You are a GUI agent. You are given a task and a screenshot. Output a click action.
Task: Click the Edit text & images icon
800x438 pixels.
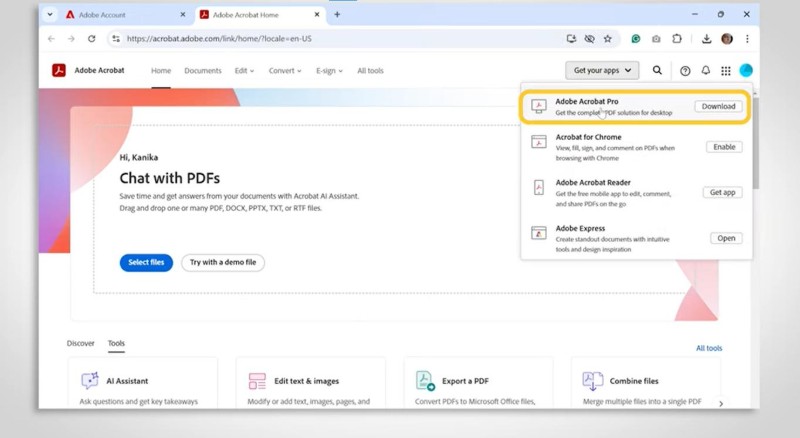click(257, 381)
